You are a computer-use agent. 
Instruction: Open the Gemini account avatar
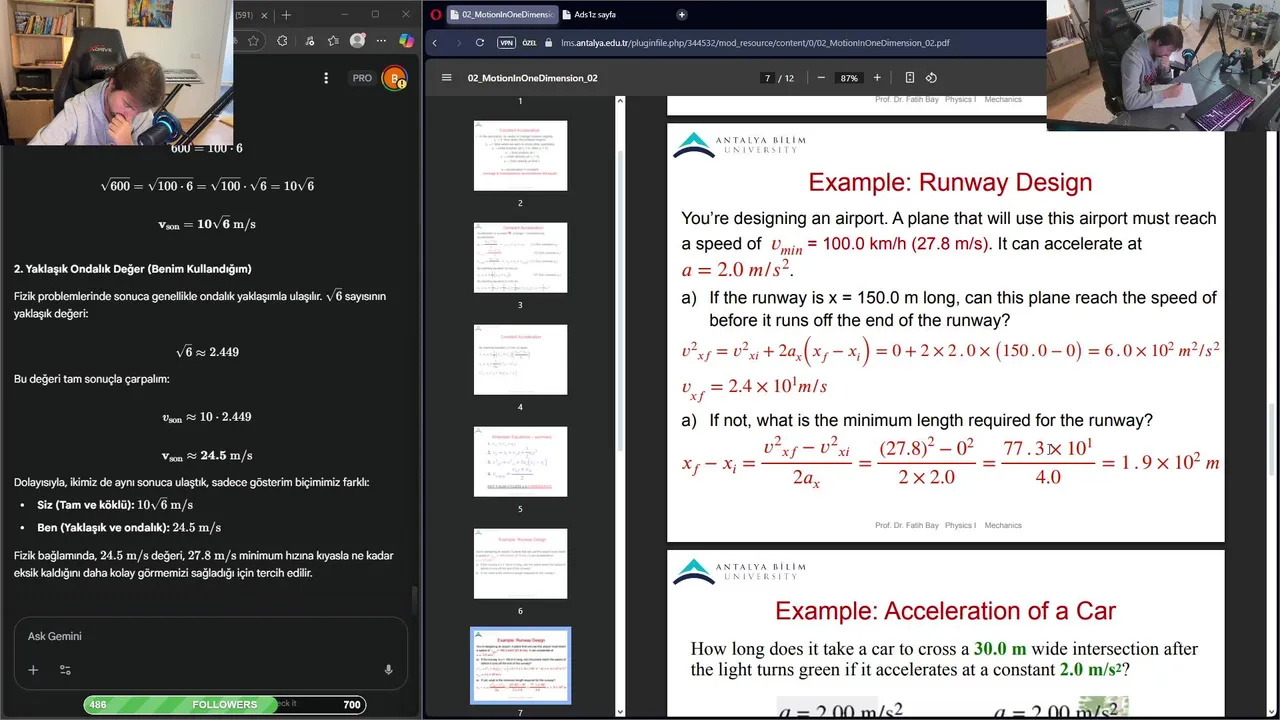point(394,78)
